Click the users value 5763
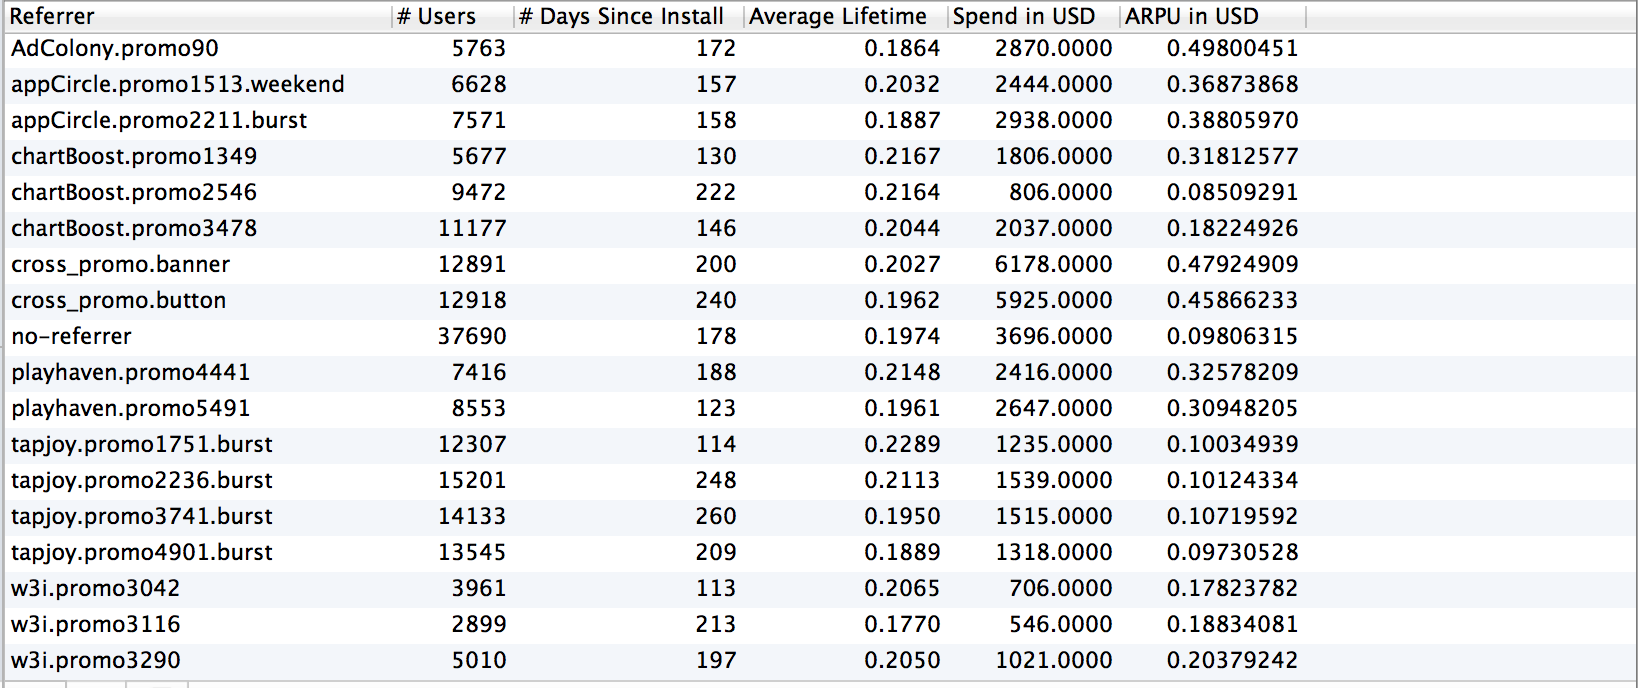 tap(479, 48)
